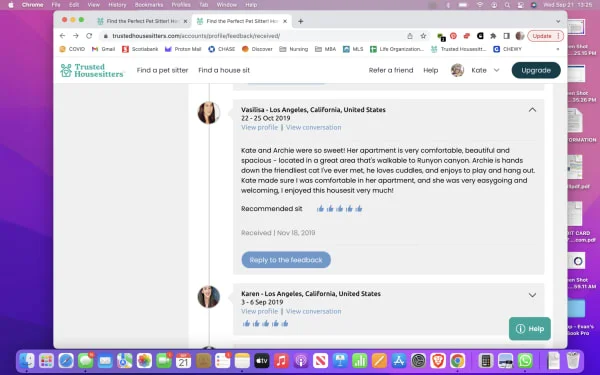600x375 pixels.
Task: Collapse Vasilisa's feedback with the up chevron
Action: coord(532,110)
